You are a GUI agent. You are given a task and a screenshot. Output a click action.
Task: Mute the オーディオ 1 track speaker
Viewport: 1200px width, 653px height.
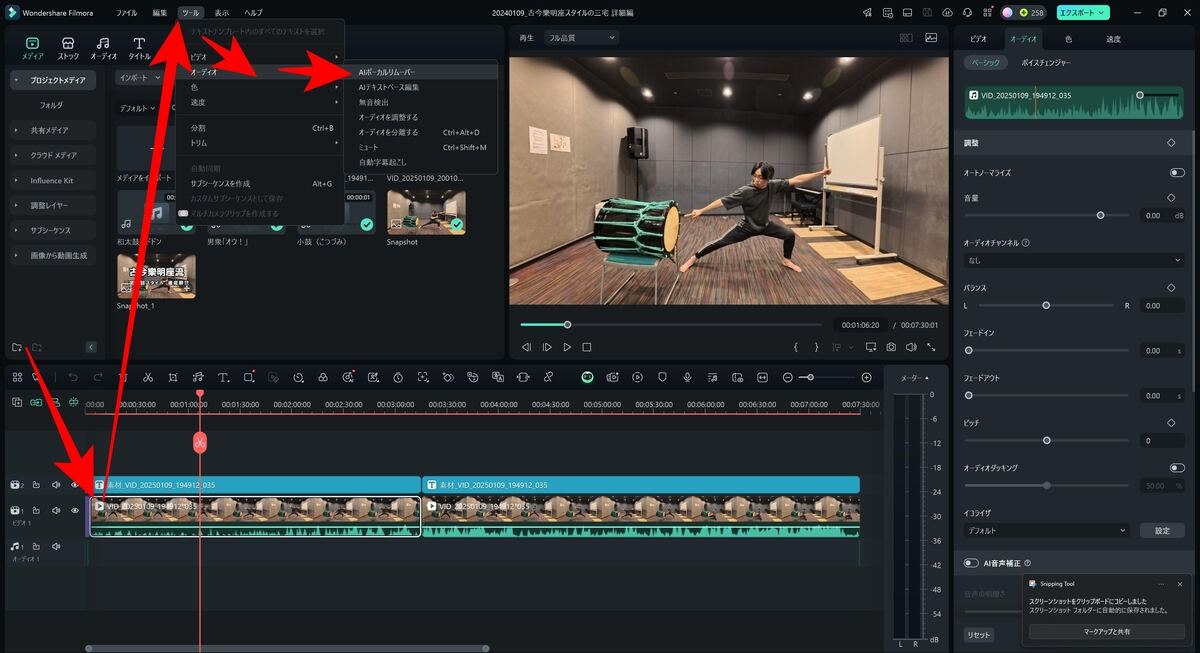point(56,547)
